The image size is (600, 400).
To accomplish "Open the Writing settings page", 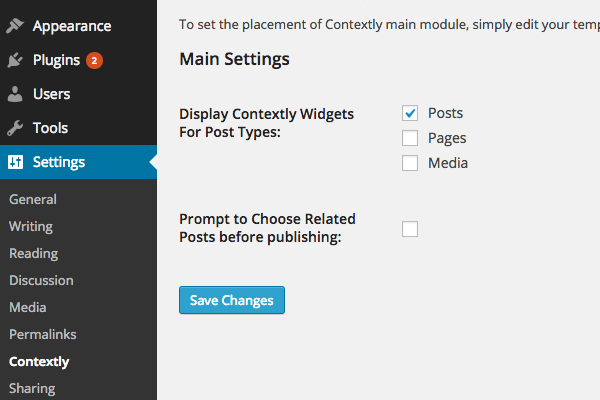I will tap(31, 227).
